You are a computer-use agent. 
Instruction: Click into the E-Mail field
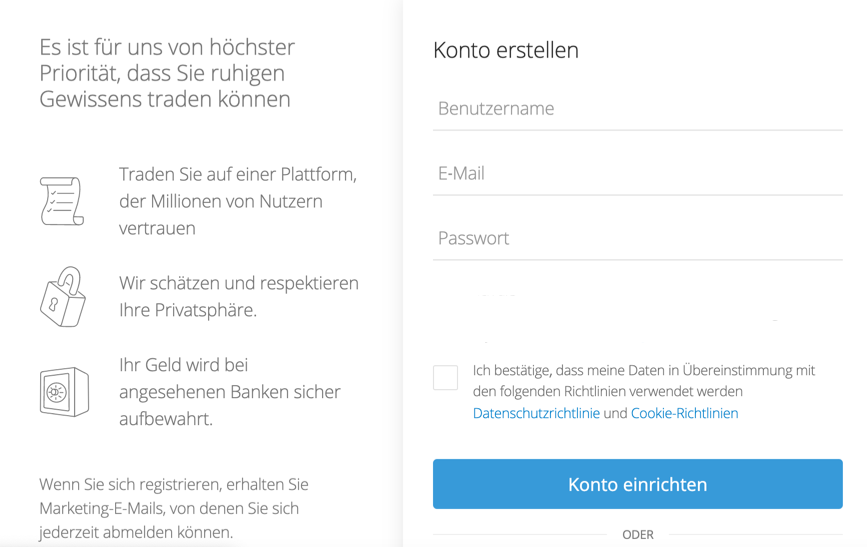coord(637,174)
